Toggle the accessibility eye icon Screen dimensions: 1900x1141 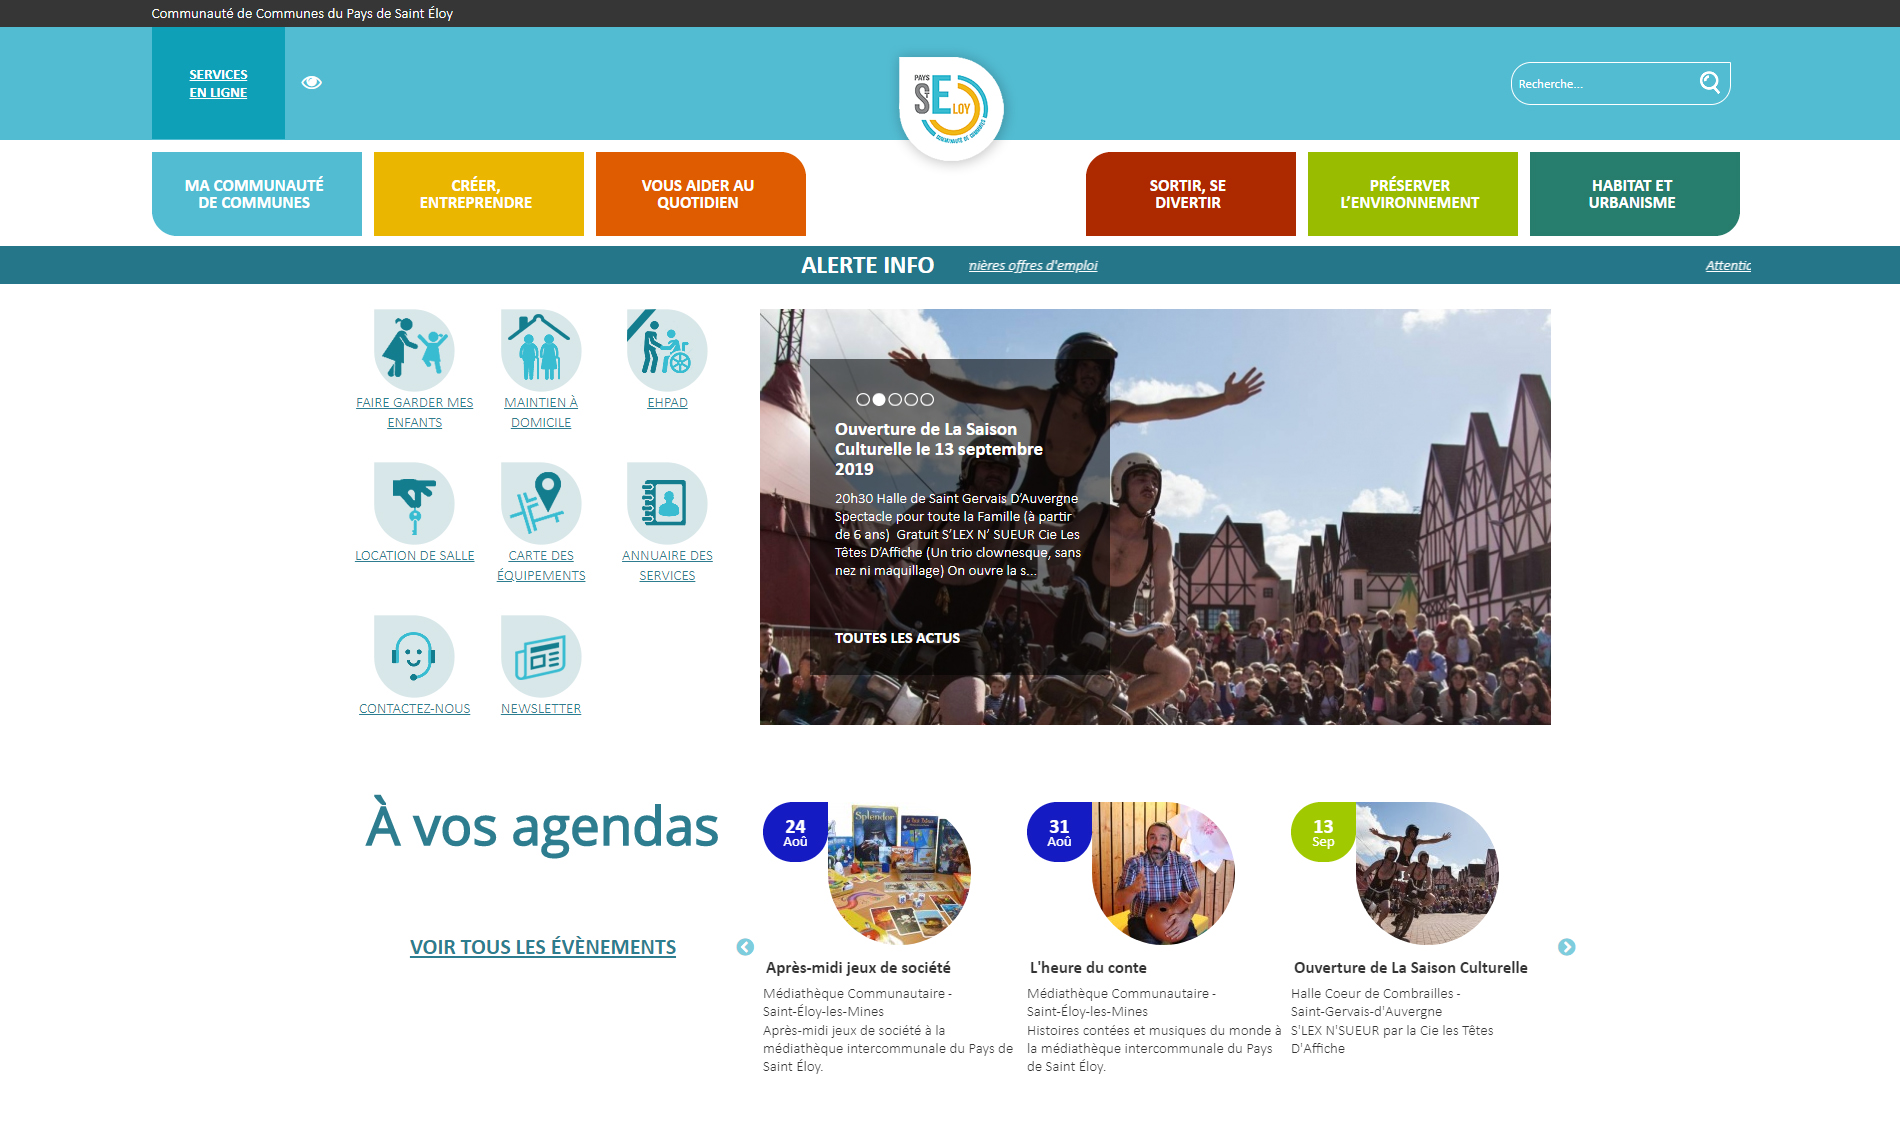[x=312, y=82]
